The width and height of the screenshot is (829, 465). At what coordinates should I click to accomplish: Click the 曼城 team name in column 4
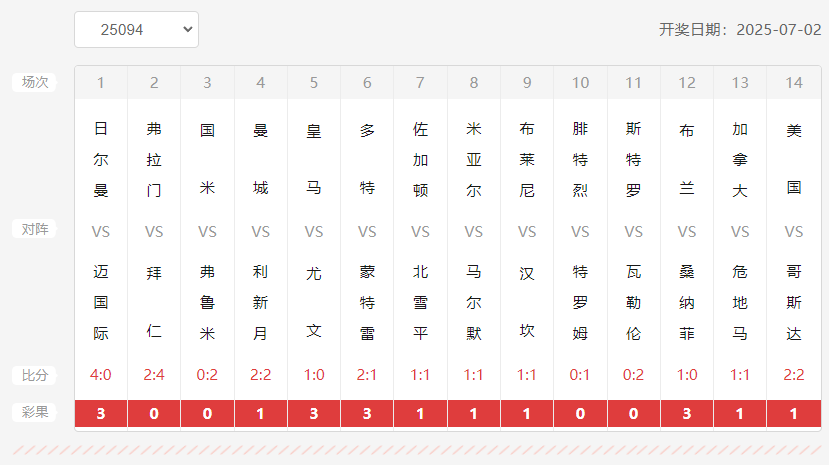(261, 159)
